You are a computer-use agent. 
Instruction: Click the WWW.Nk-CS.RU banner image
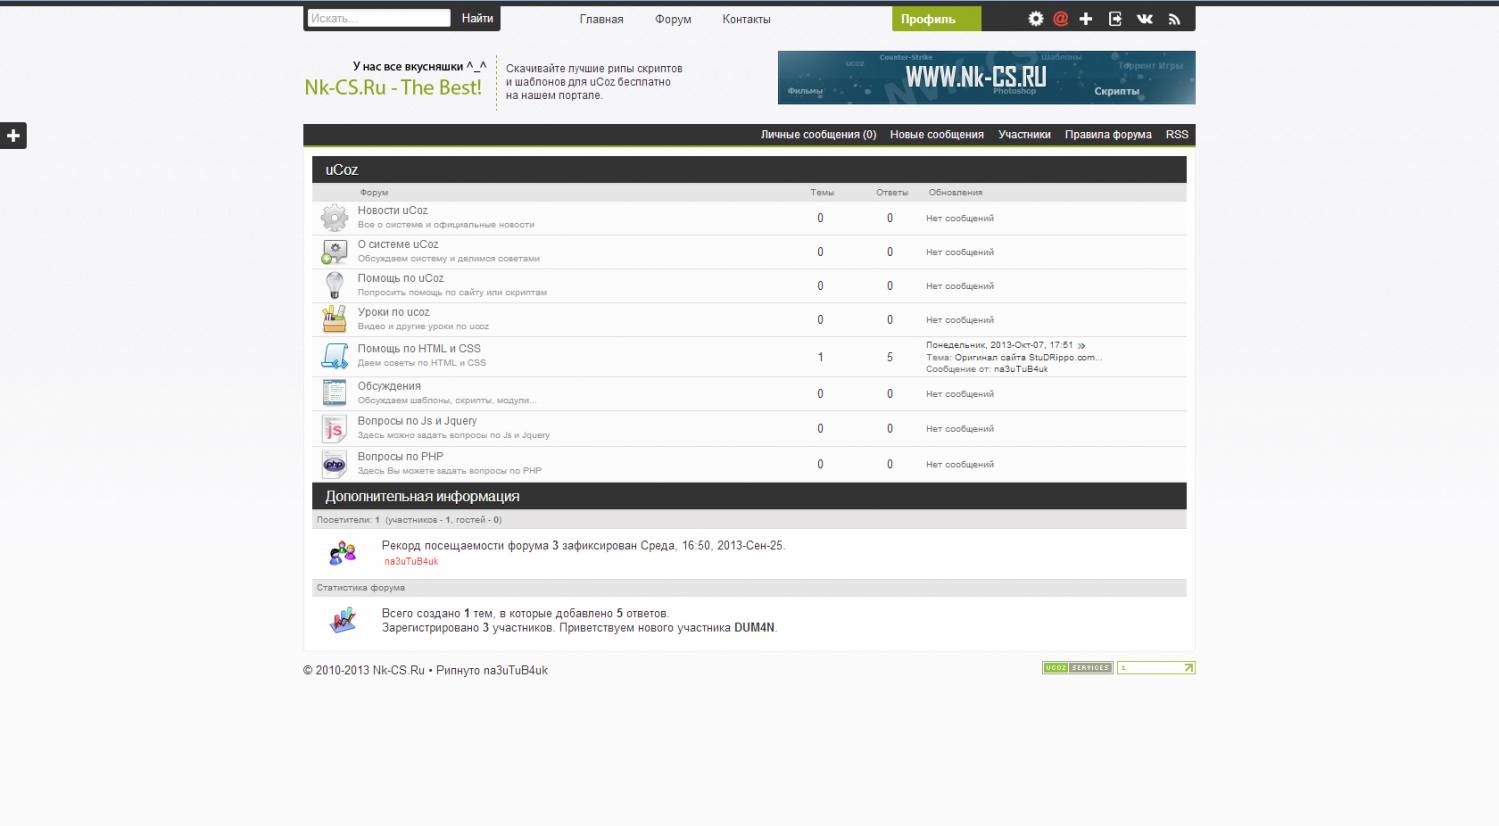pyautogui.click(x=986, y=78)
